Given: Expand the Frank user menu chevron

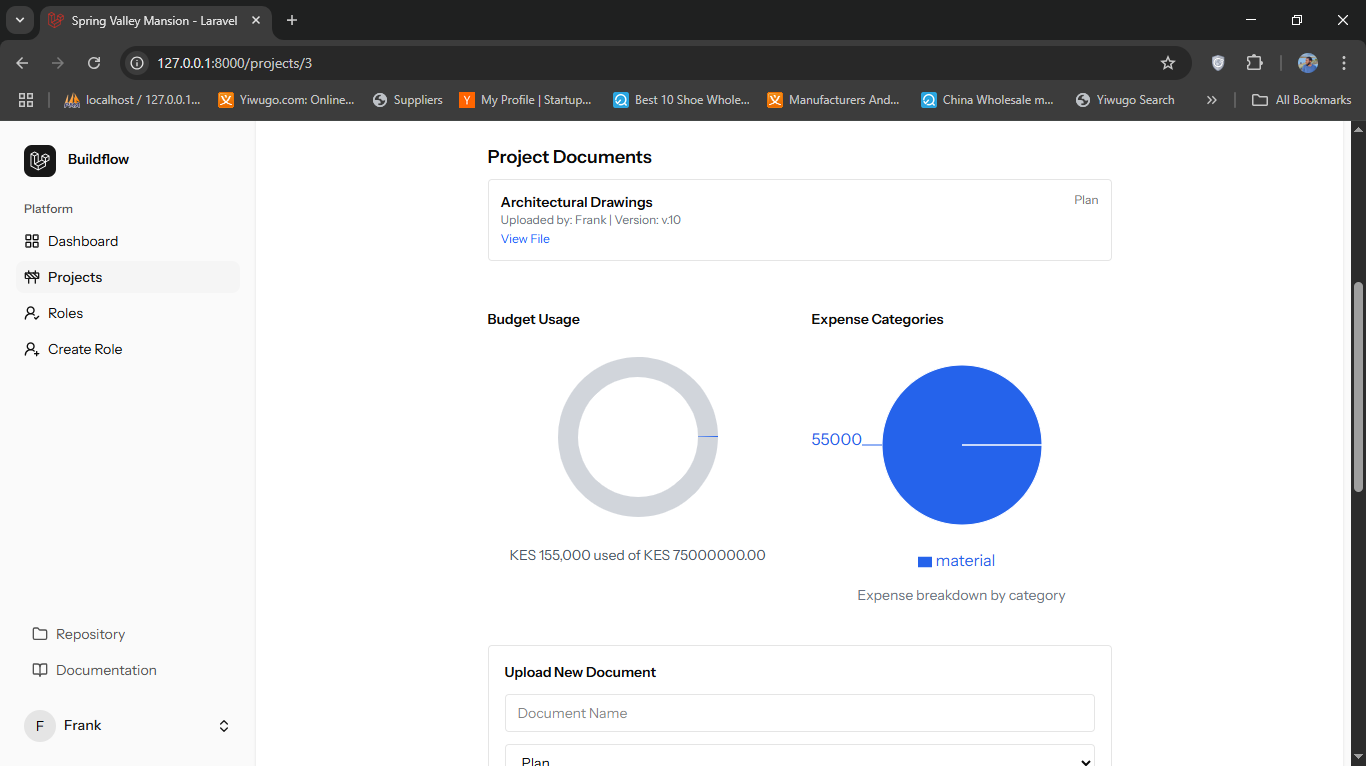Looking at the screenshot, I should tap(224, 726).
